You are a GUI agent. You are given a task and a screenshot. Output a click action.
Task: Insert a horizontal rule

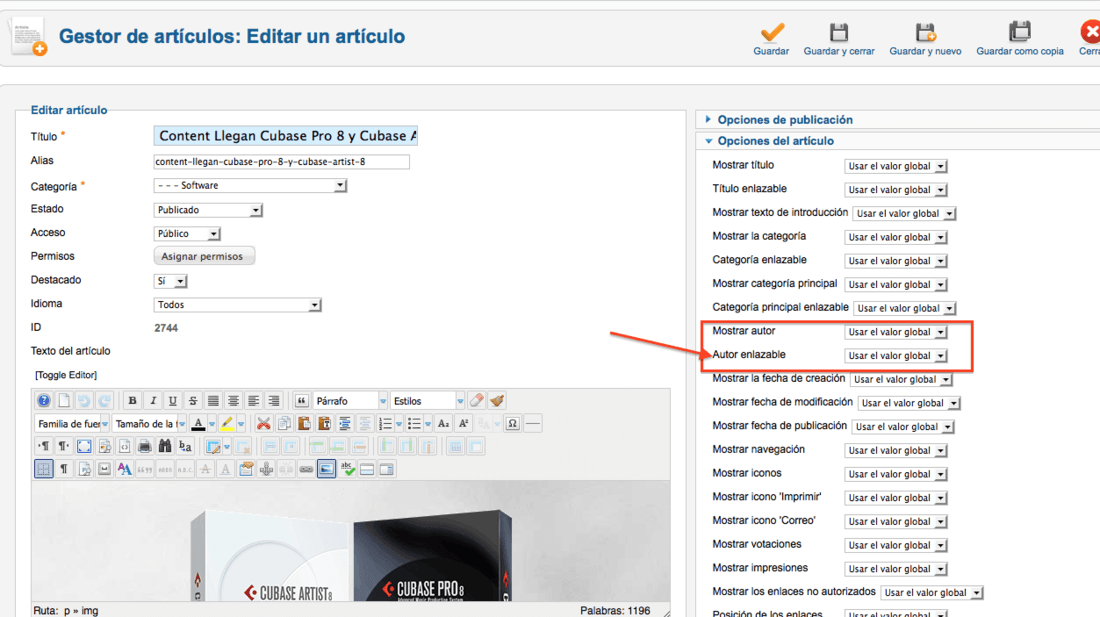pyautogui.click(x=533, y=423)
